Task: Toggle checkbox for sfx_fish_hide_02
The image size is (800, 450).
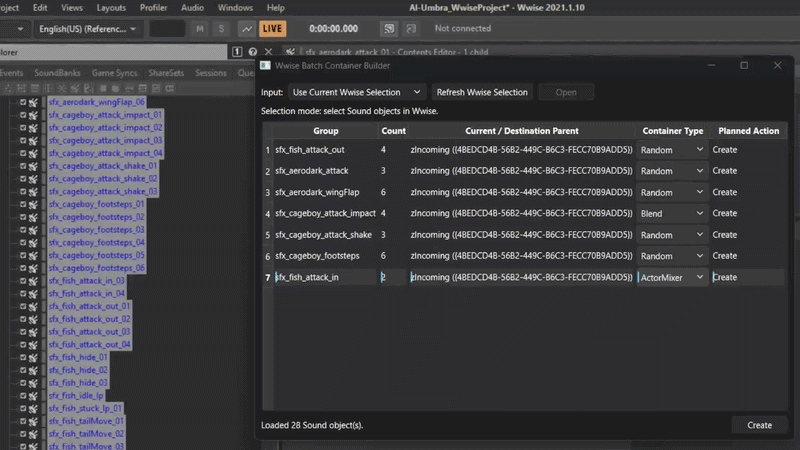Action: coord(23,370)
